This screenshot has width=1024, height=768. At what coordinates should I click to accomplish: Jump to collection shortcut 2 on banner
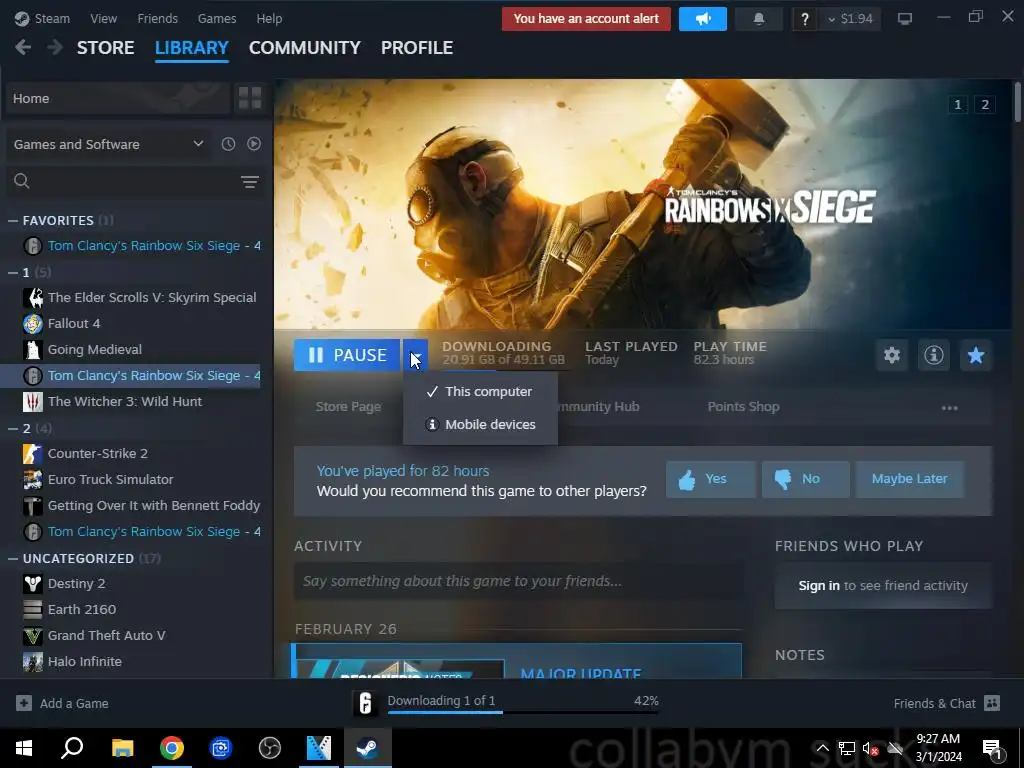point(985,104)
